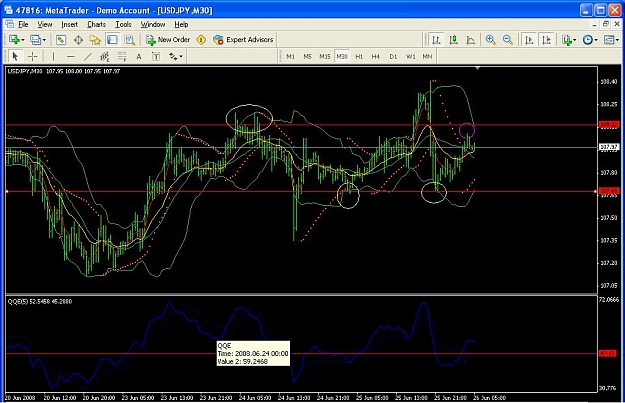Toggle chart auto scroll

pos(529,40)
